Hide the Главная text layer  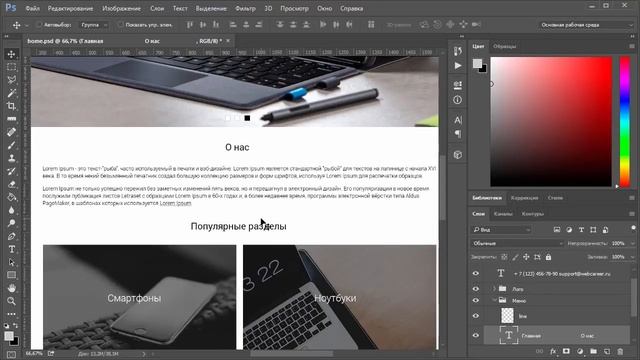[476, 336]
